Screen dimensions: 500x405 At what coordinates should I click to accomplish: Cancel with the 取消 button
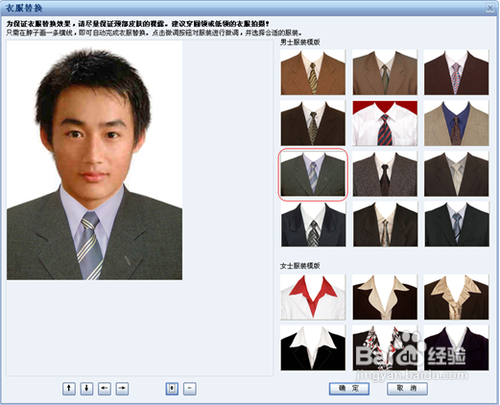407,388
